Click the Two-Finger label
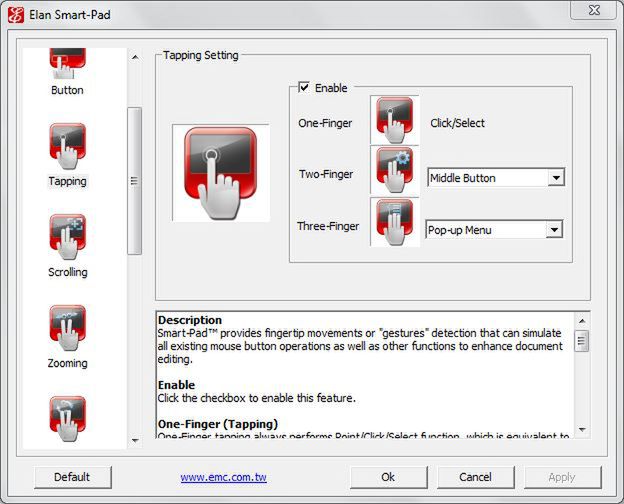The width and height of the screenshot is (624, 504). pyautogui.click(x=326, y=174)
